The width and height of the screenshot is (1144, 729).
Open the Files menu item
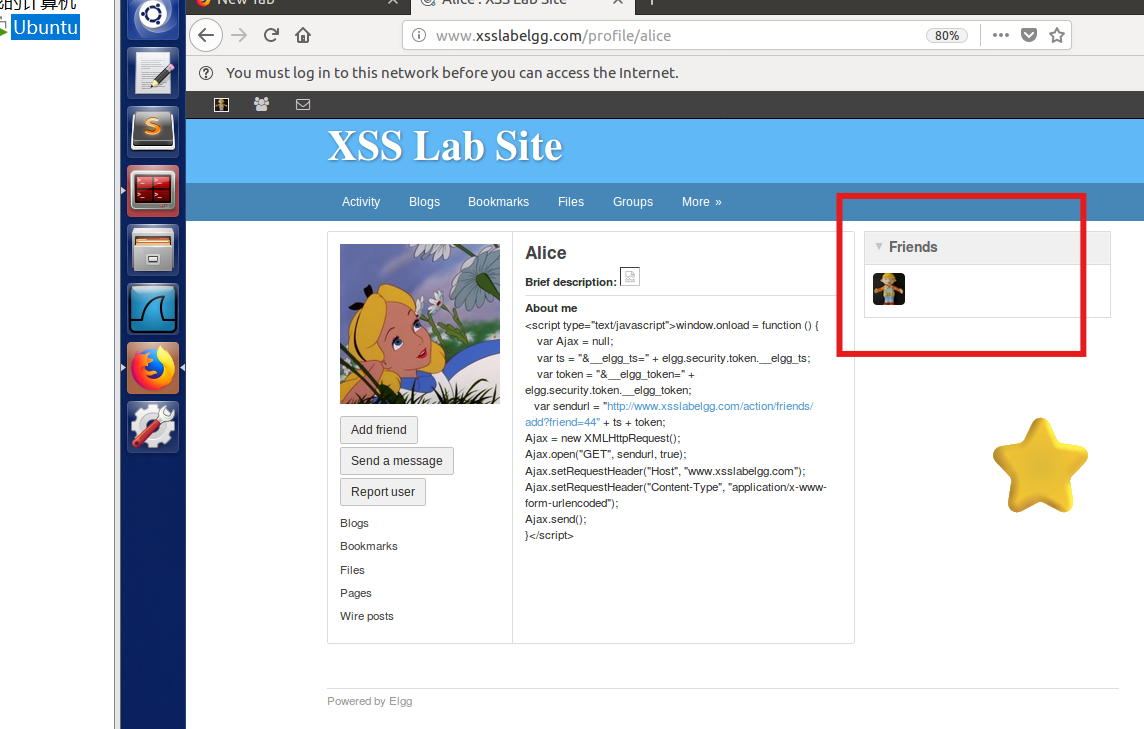571,202
